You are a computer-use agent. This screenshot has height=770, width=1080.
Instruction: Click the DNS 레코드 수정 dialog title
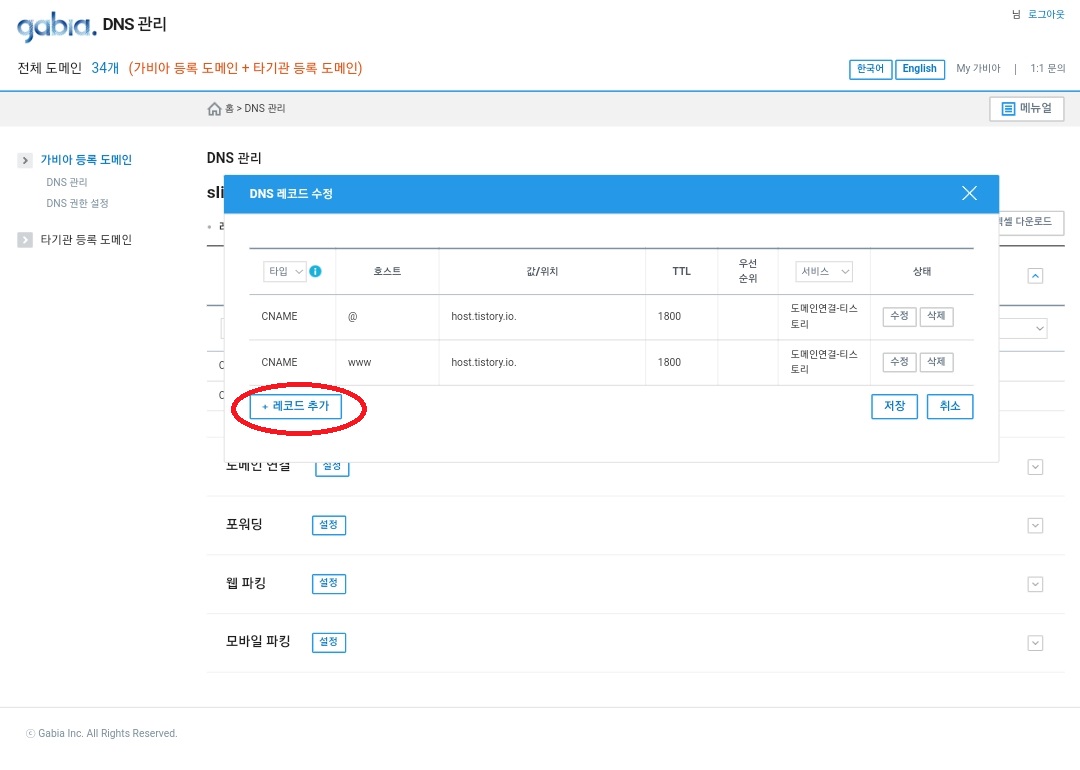291,194
